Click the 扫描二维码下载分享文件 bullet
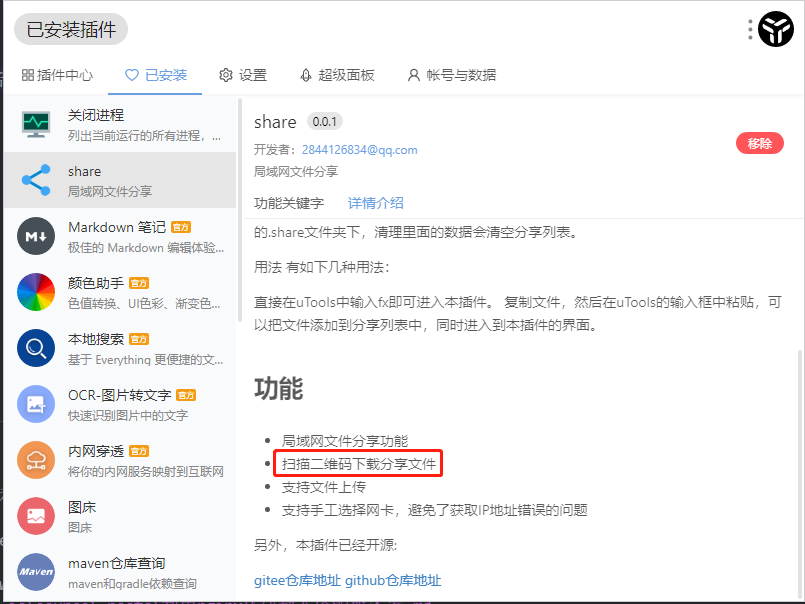This screenshot has width=805, height=604. pyautogui.click(x=359, y=464)
